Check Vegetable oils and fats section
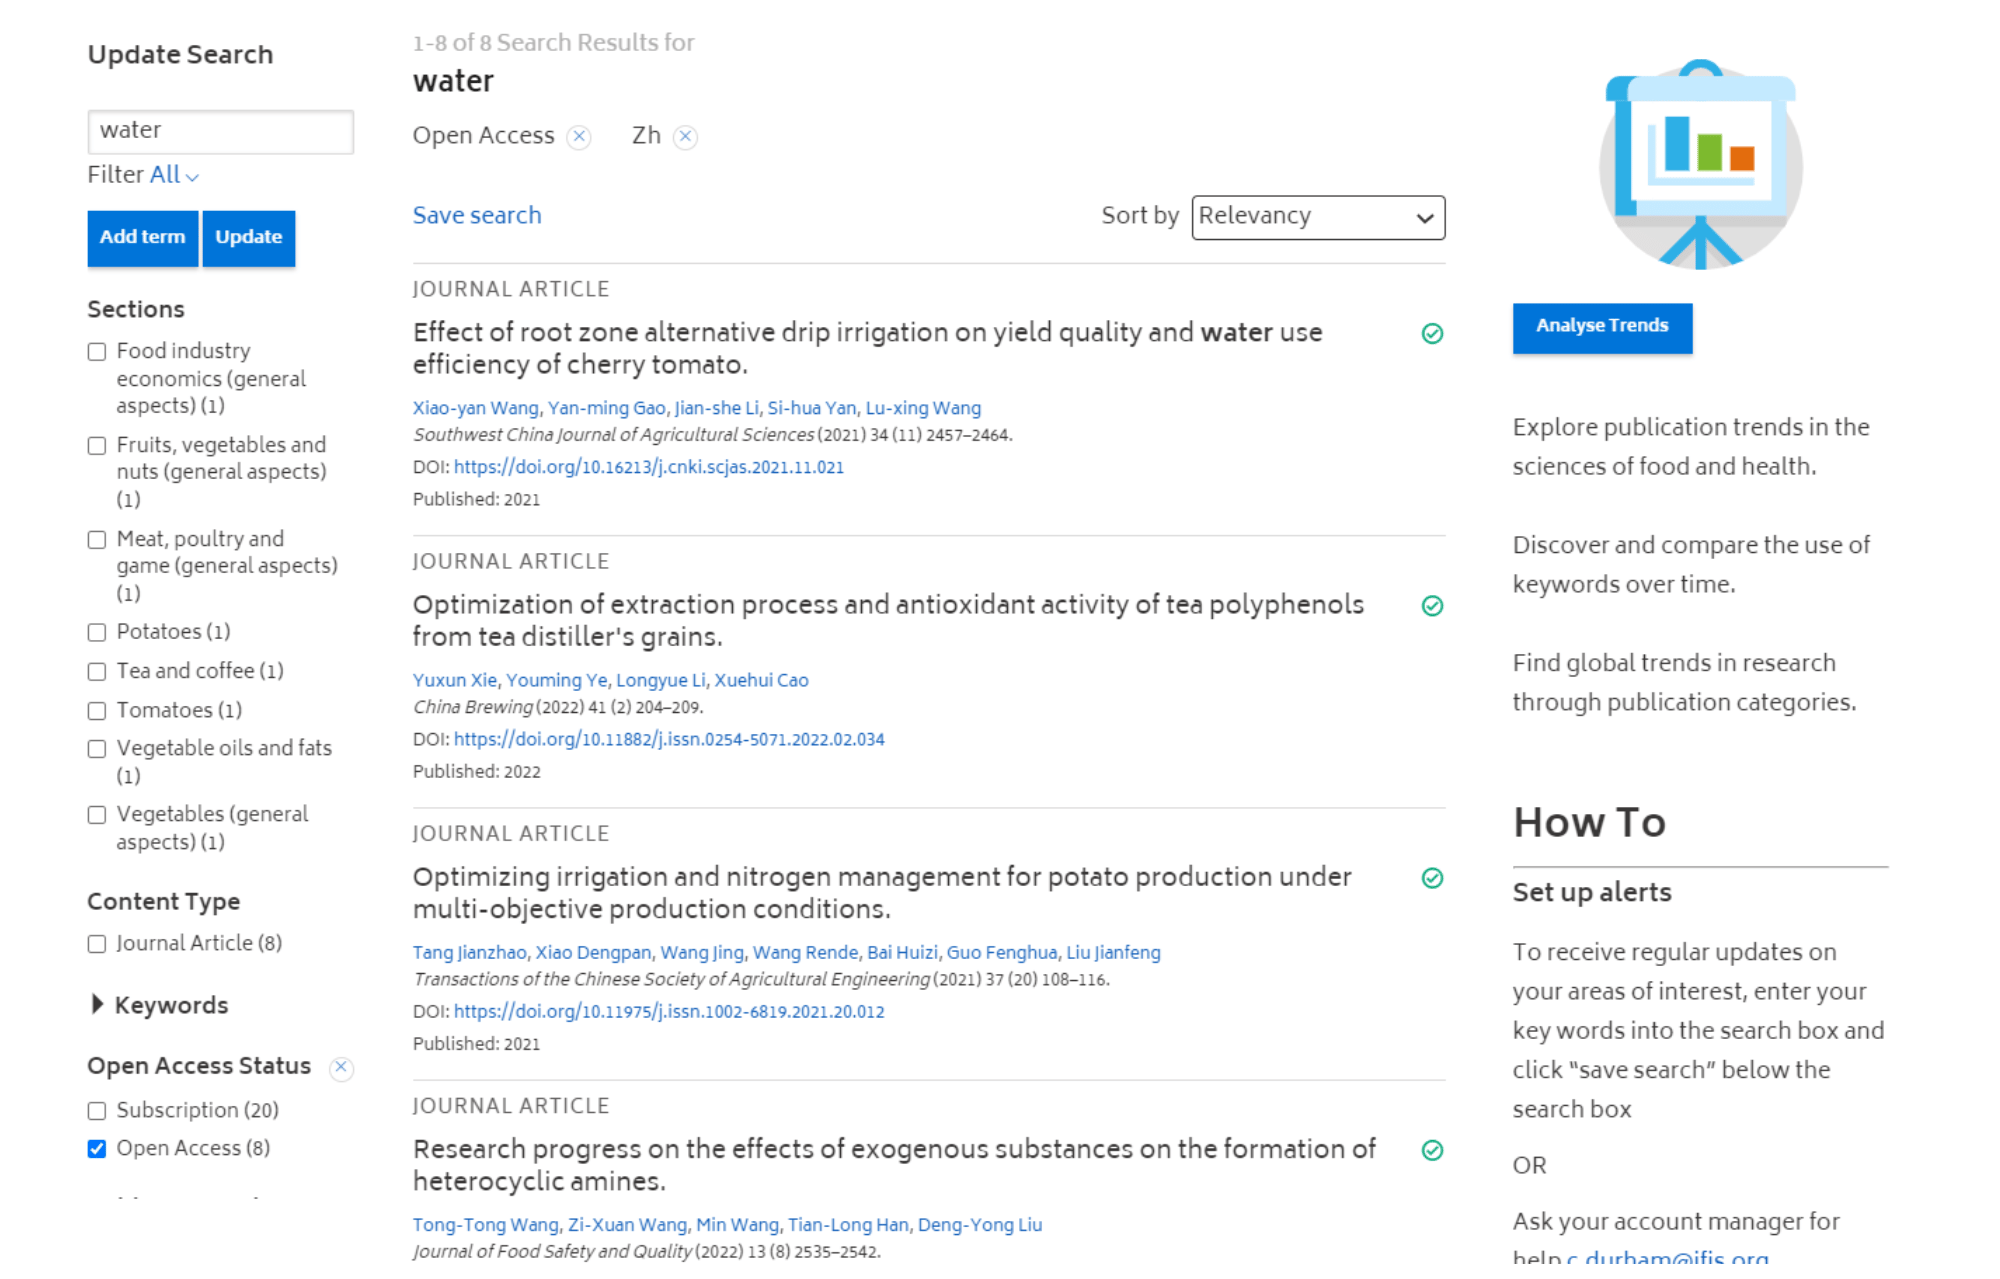The image size is (2000, 1279). tap(97, 749)
